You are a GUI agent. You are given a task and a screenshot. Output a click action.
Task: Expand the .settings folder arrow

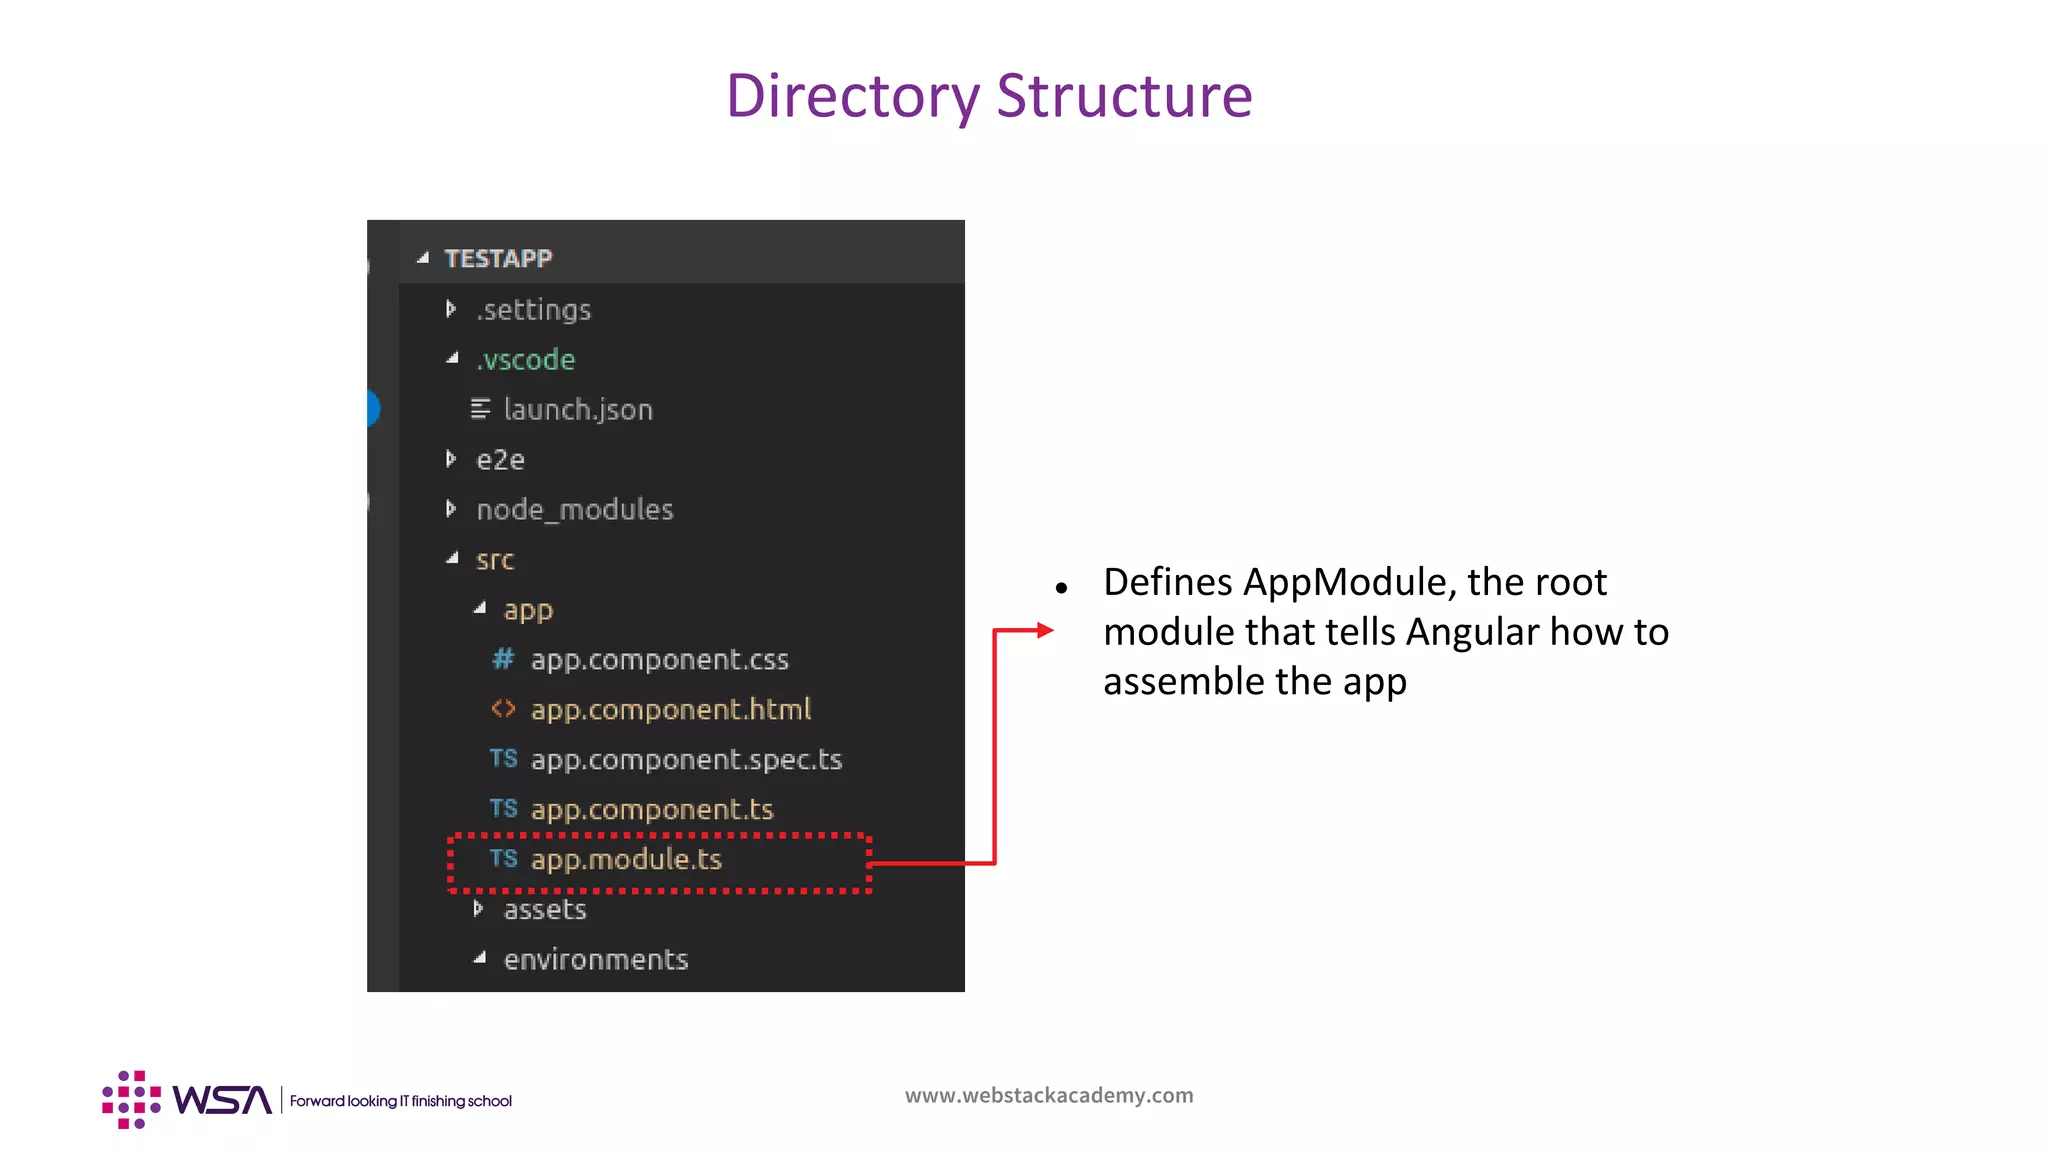451,309
